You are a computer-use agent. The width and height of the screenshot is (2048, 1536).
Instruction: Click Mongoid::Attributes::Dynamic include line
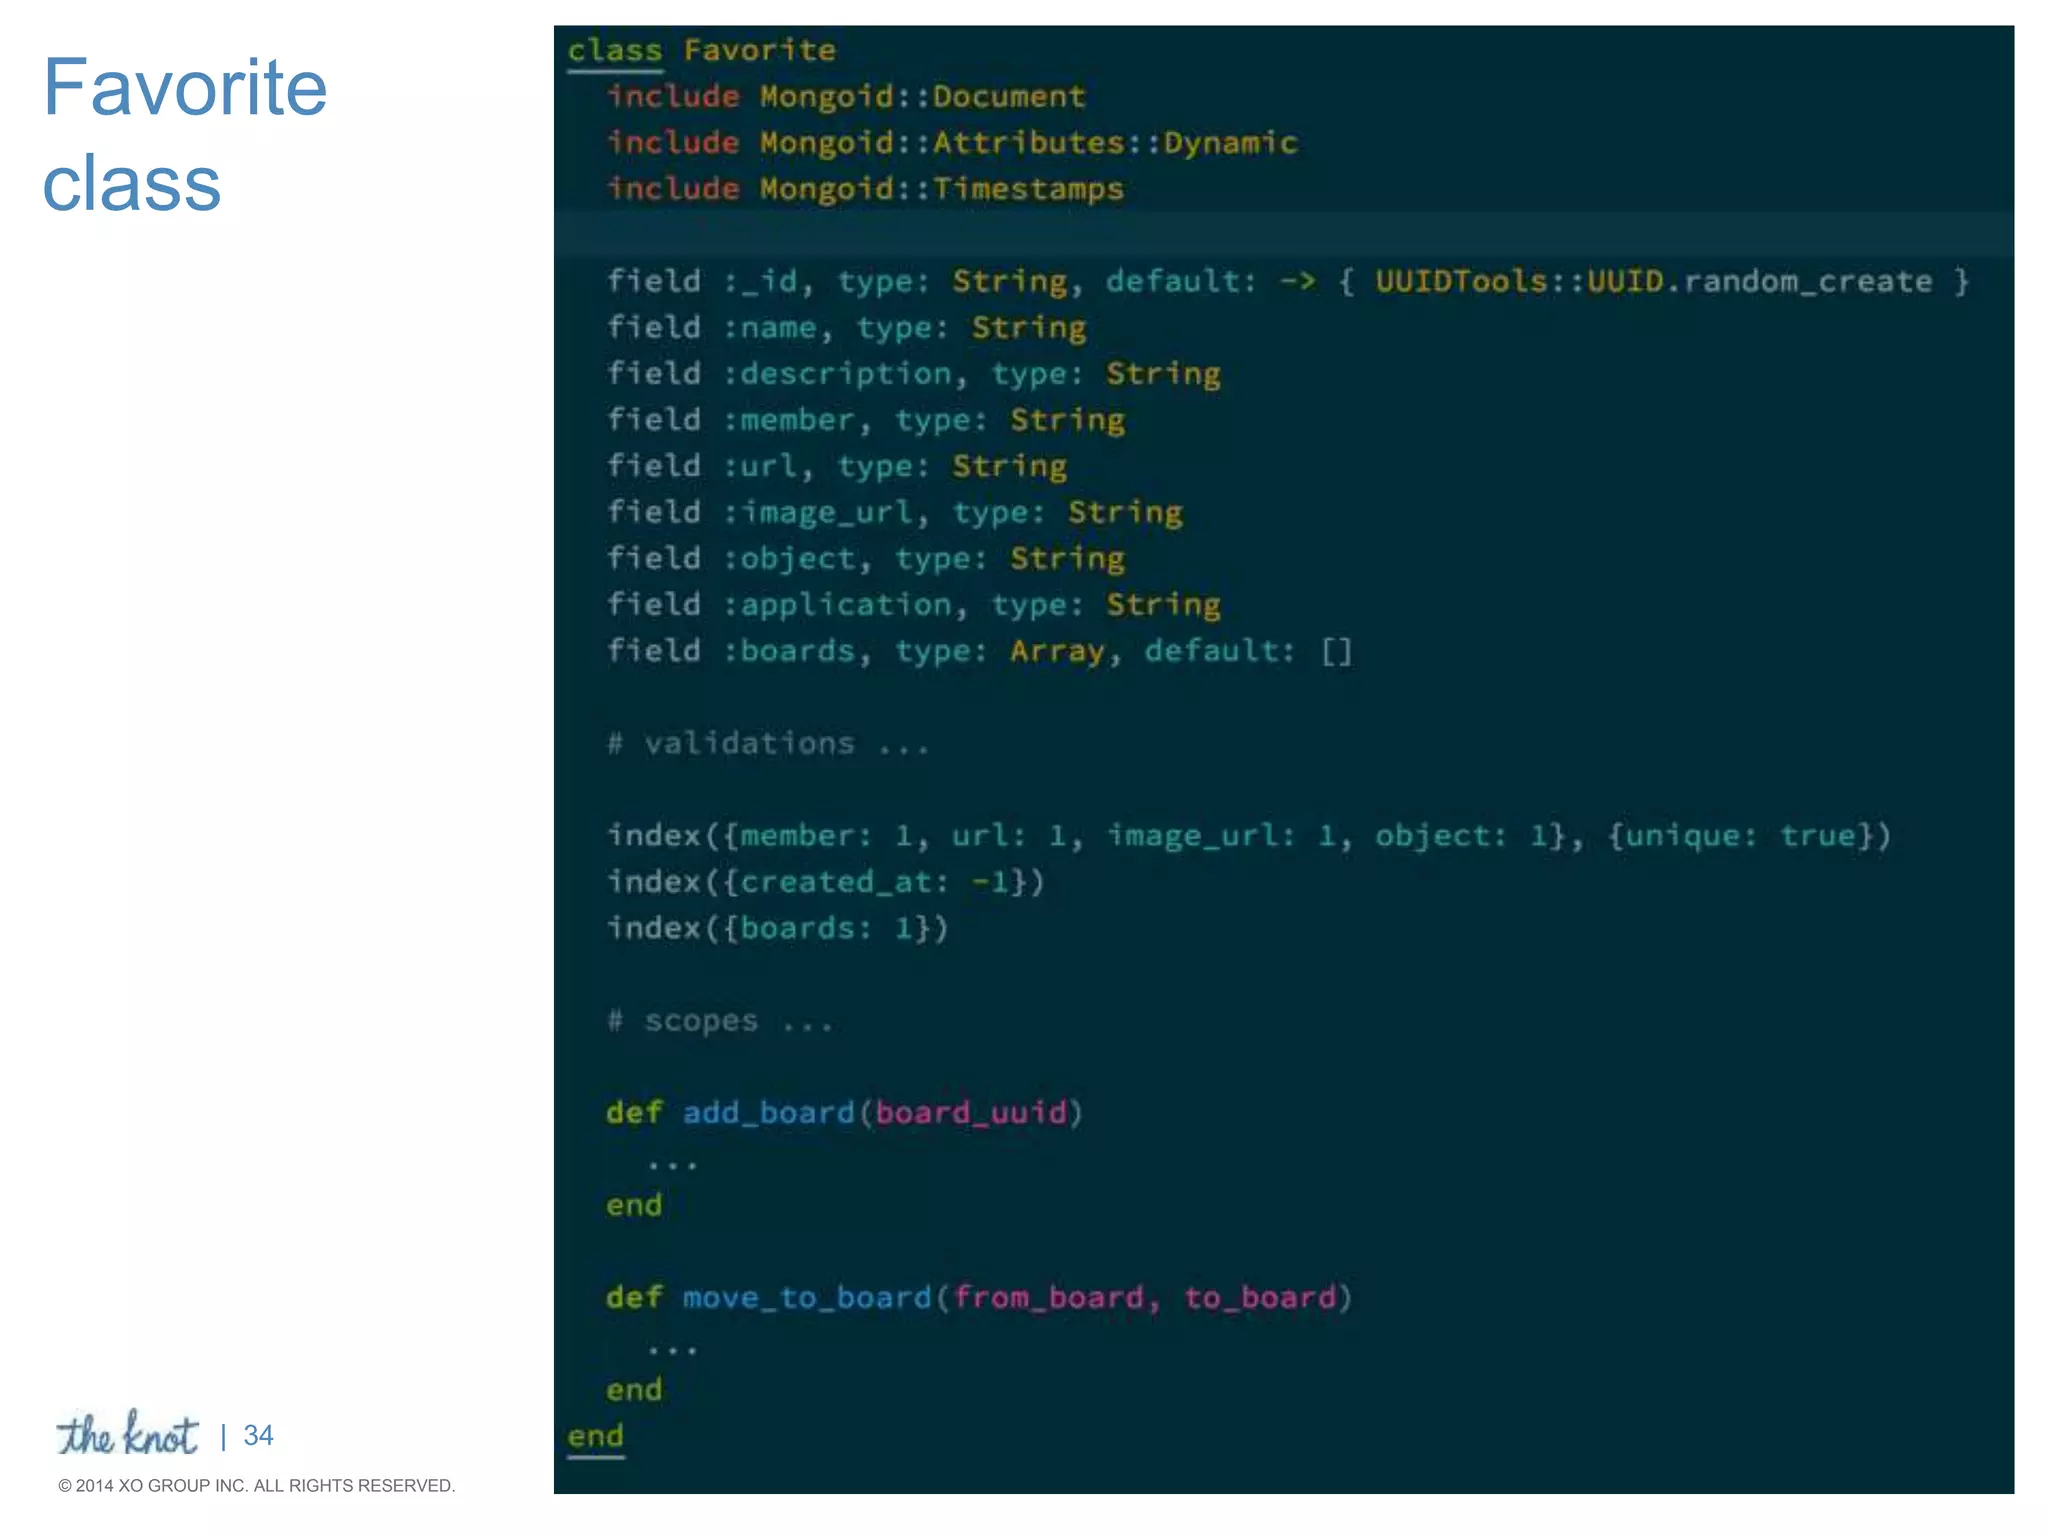pyautogui.click(x=952, y=143)
